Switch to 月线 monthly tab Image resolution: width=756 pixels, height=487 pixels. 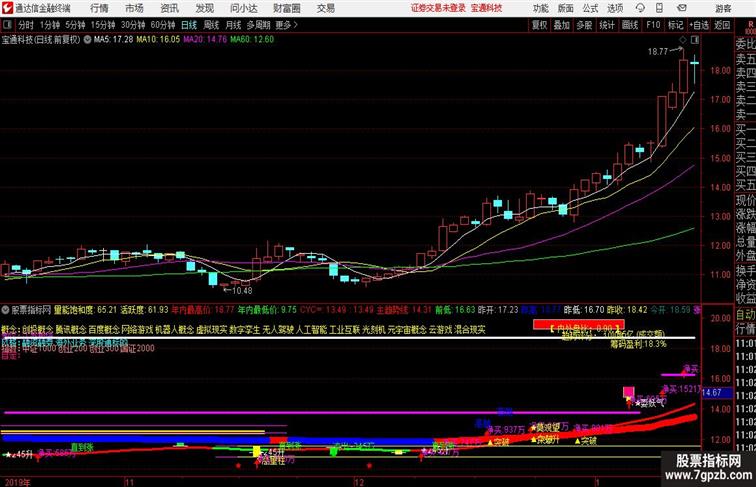tap(233, 25)
